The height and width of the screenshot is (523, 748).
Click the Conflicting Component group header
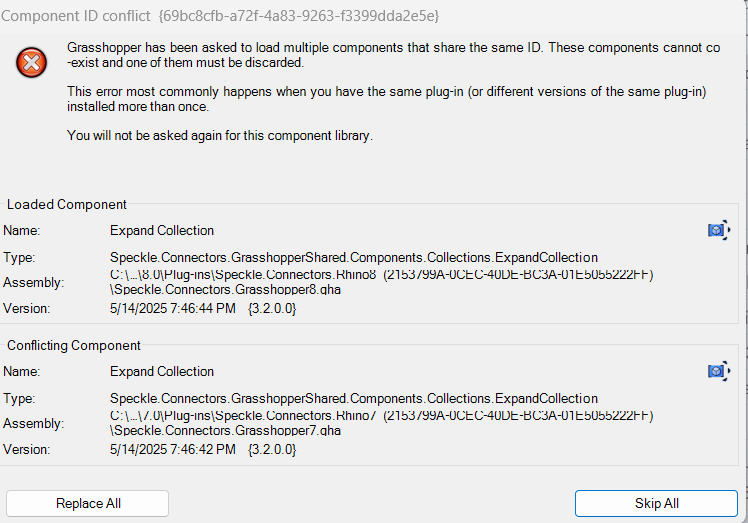73,345
